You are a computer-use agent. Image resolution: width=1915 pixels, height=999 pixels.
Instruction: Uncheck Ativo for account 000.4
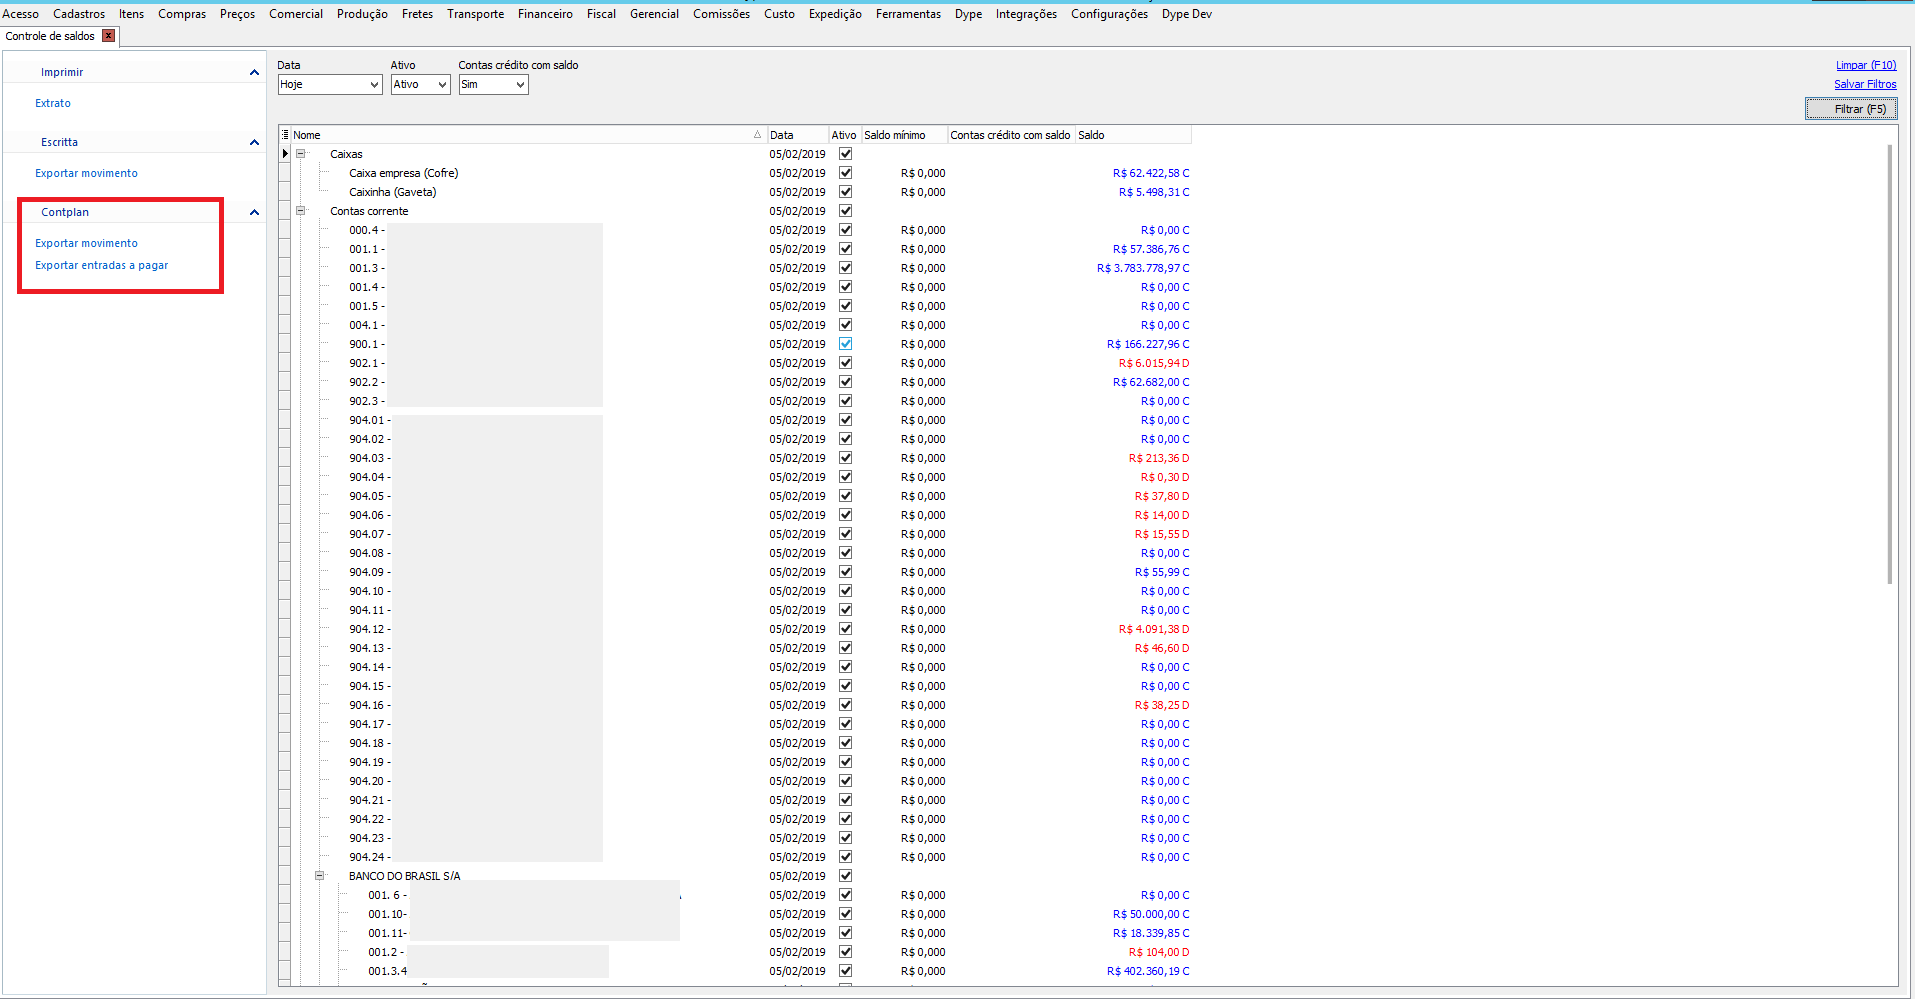845,230
